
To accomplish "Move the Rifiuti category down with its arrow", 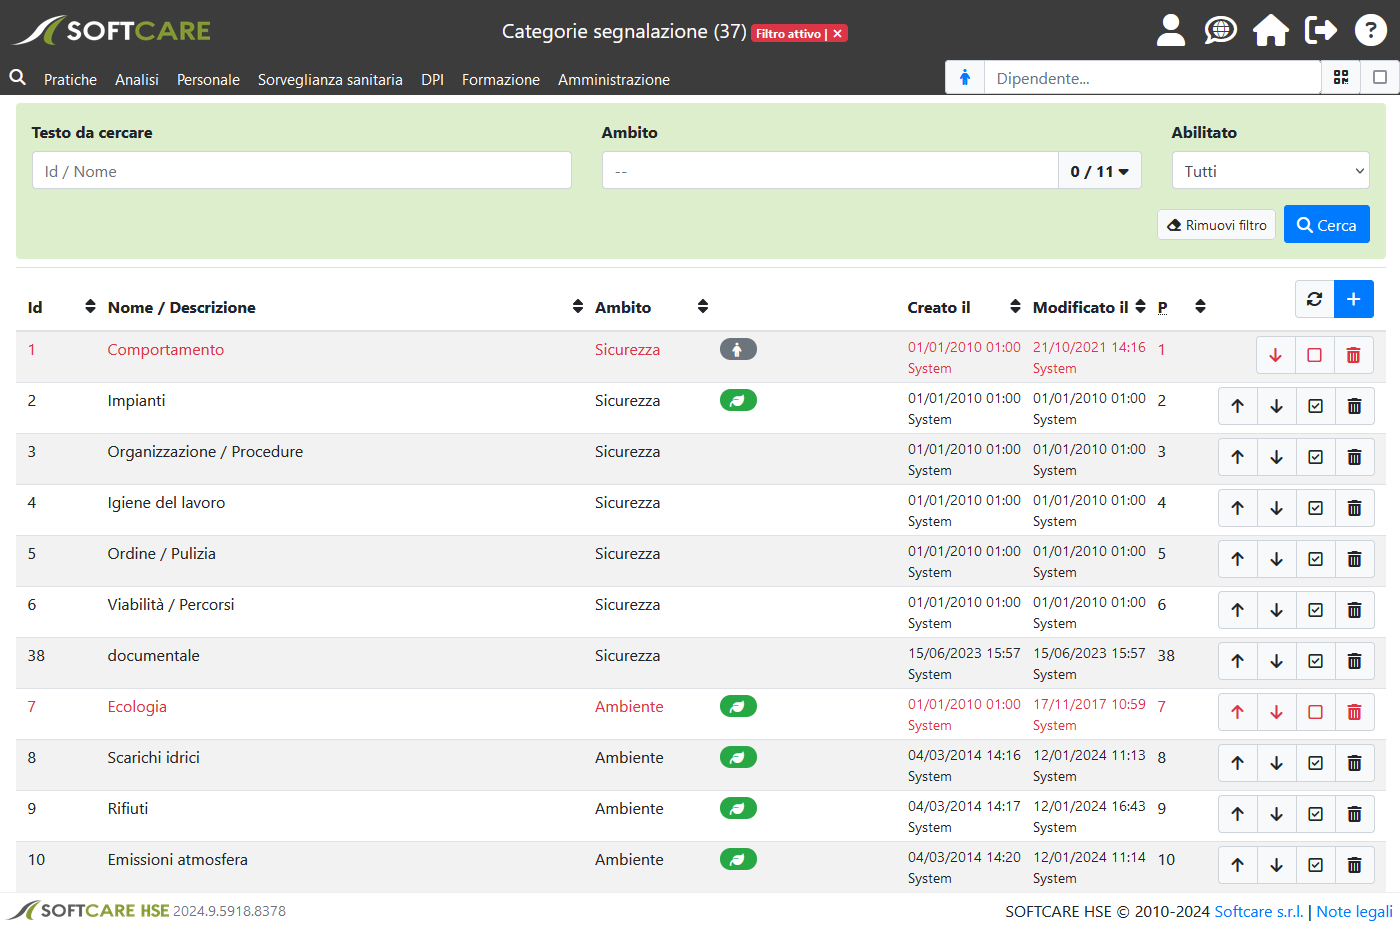I will pos(1276,813).
